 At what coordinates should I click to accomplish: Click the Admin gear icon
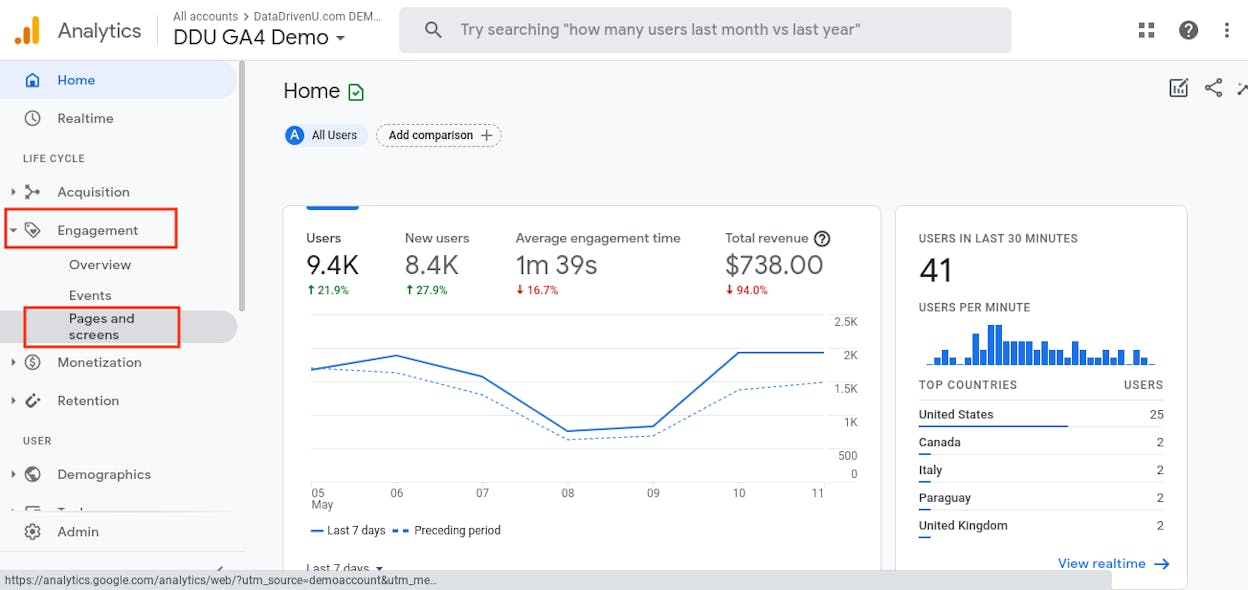(33, 532)
